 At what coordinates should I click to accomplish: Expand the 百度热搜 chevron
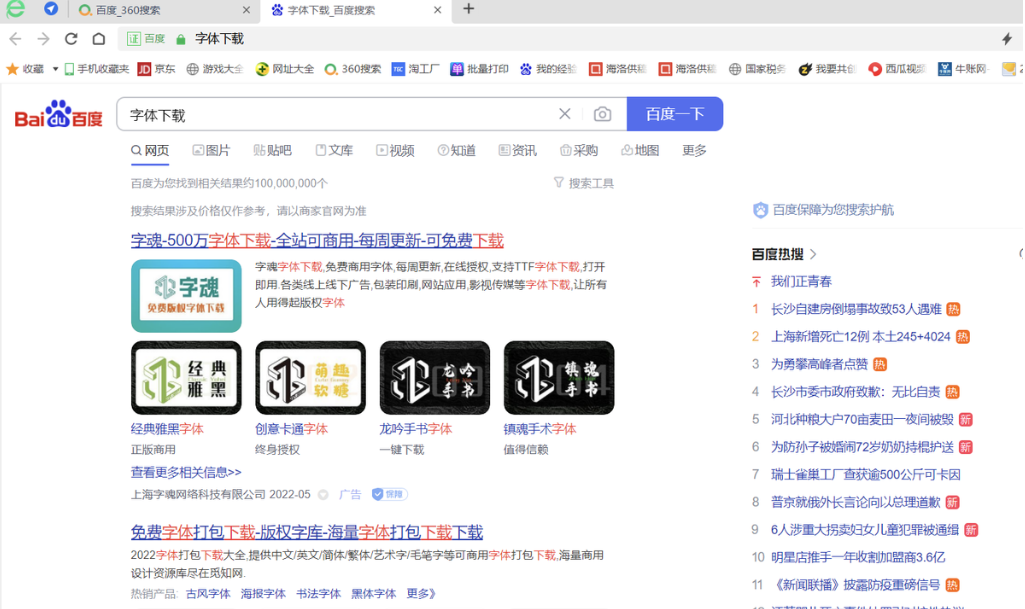point(814,254)
